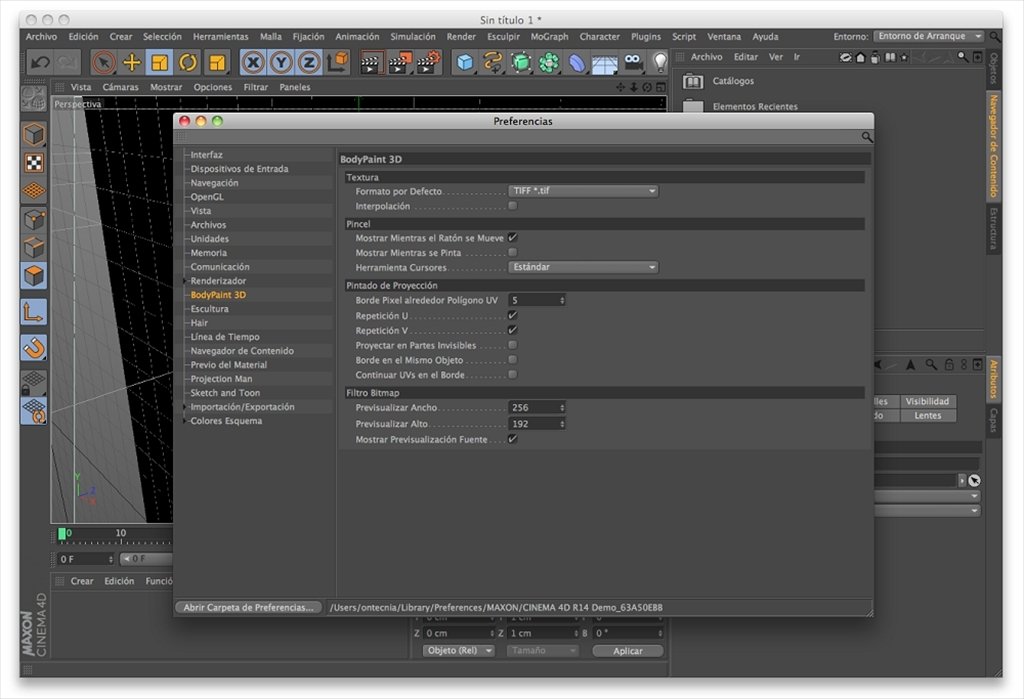This screenshot has height=699, width=1024.
Task: Toggle the Y axis lock
Action: [x=281, y=63]
